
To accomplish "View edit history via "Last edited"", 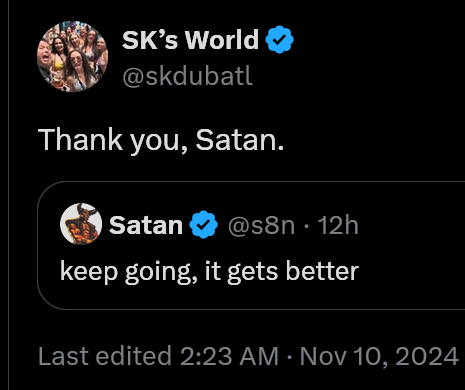I will click(x=105, y=356).
